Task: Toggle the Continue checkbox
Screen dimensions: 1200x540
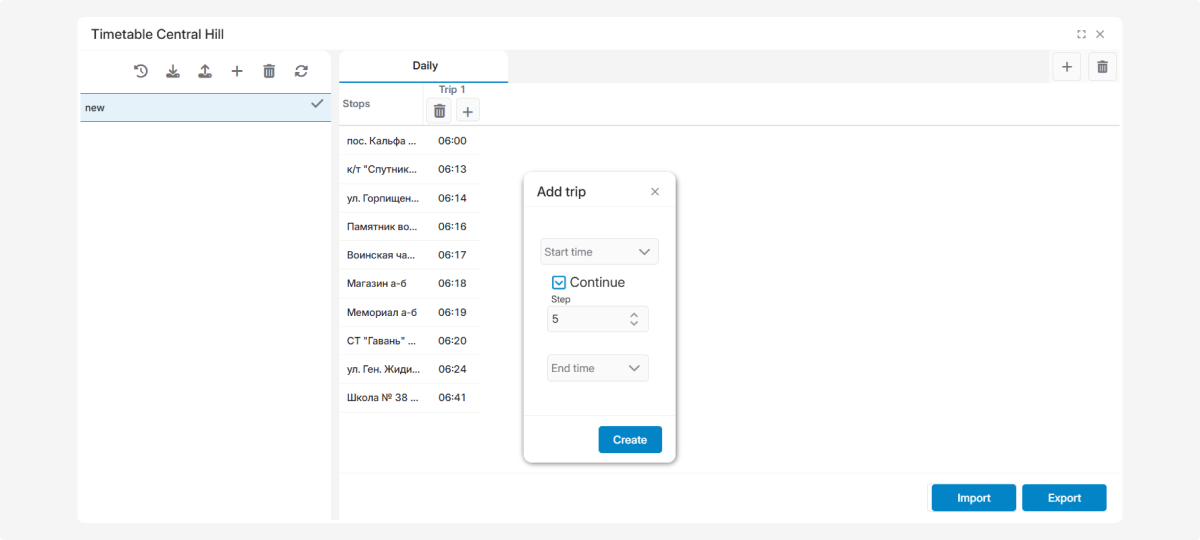Action: (559, 283)
